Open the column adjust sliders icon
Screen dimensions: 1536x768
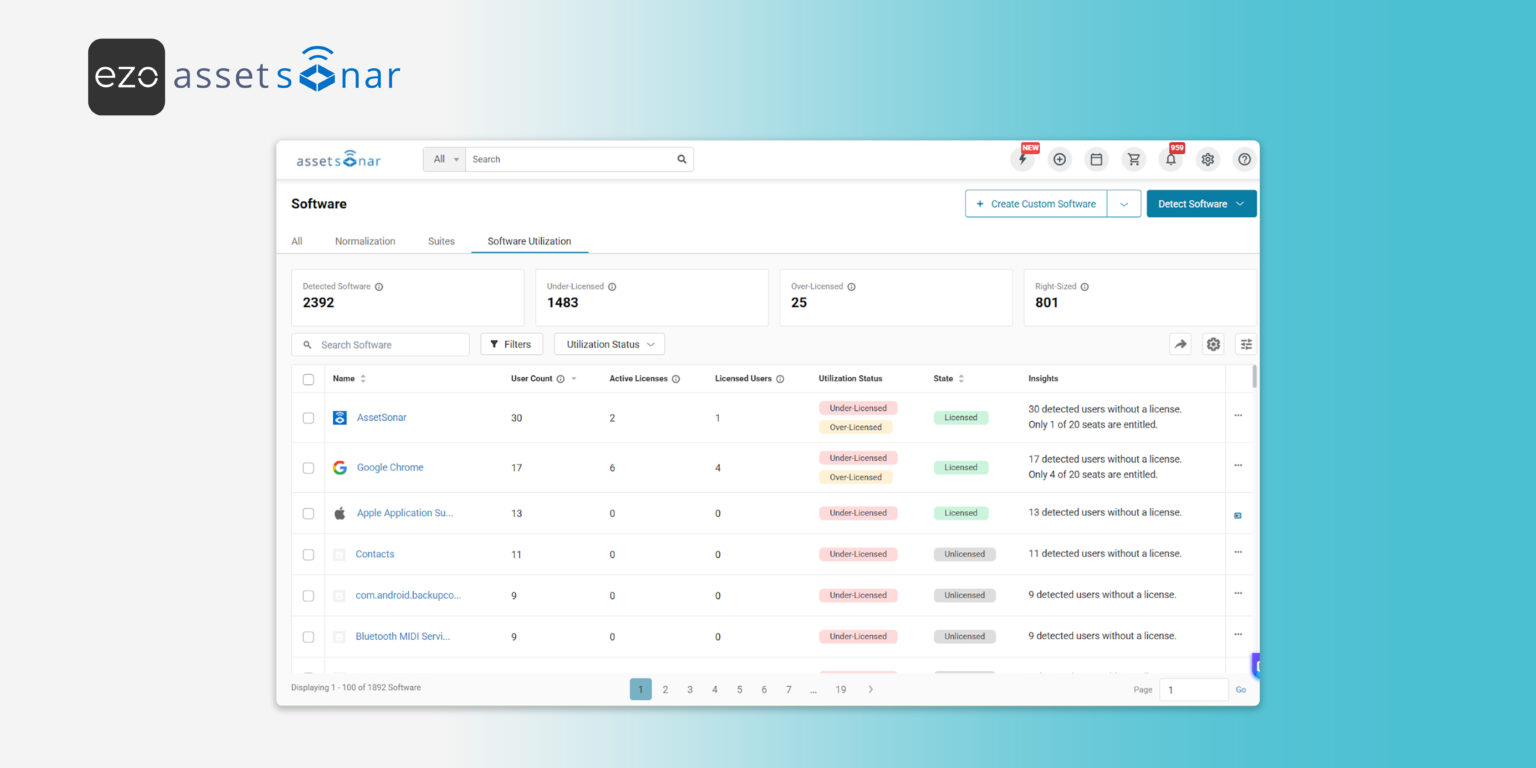click(x=1246, y=344)
